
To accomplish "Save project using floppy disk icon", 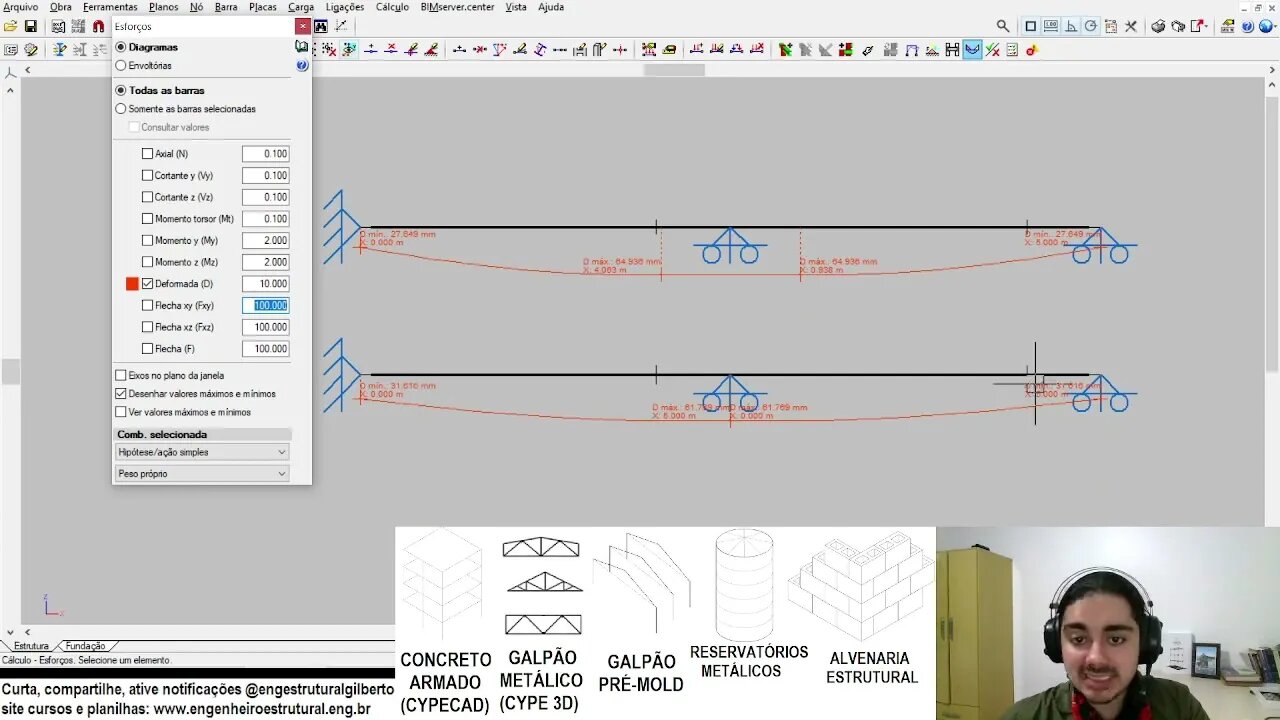I will click(x=31, y=26).
